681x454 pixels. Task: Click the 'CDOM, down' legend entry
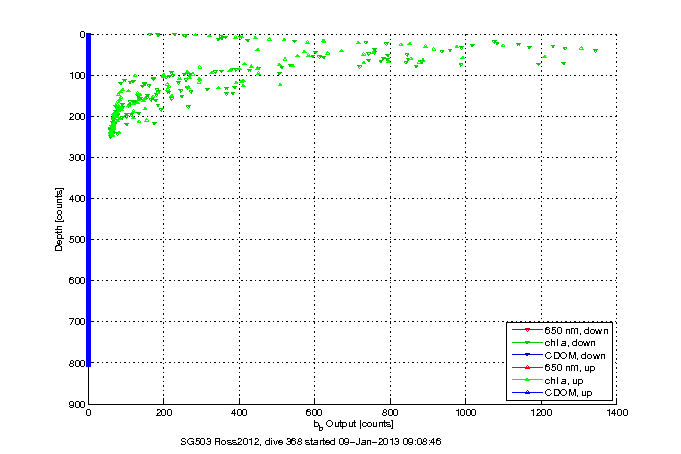click(559, 355)
